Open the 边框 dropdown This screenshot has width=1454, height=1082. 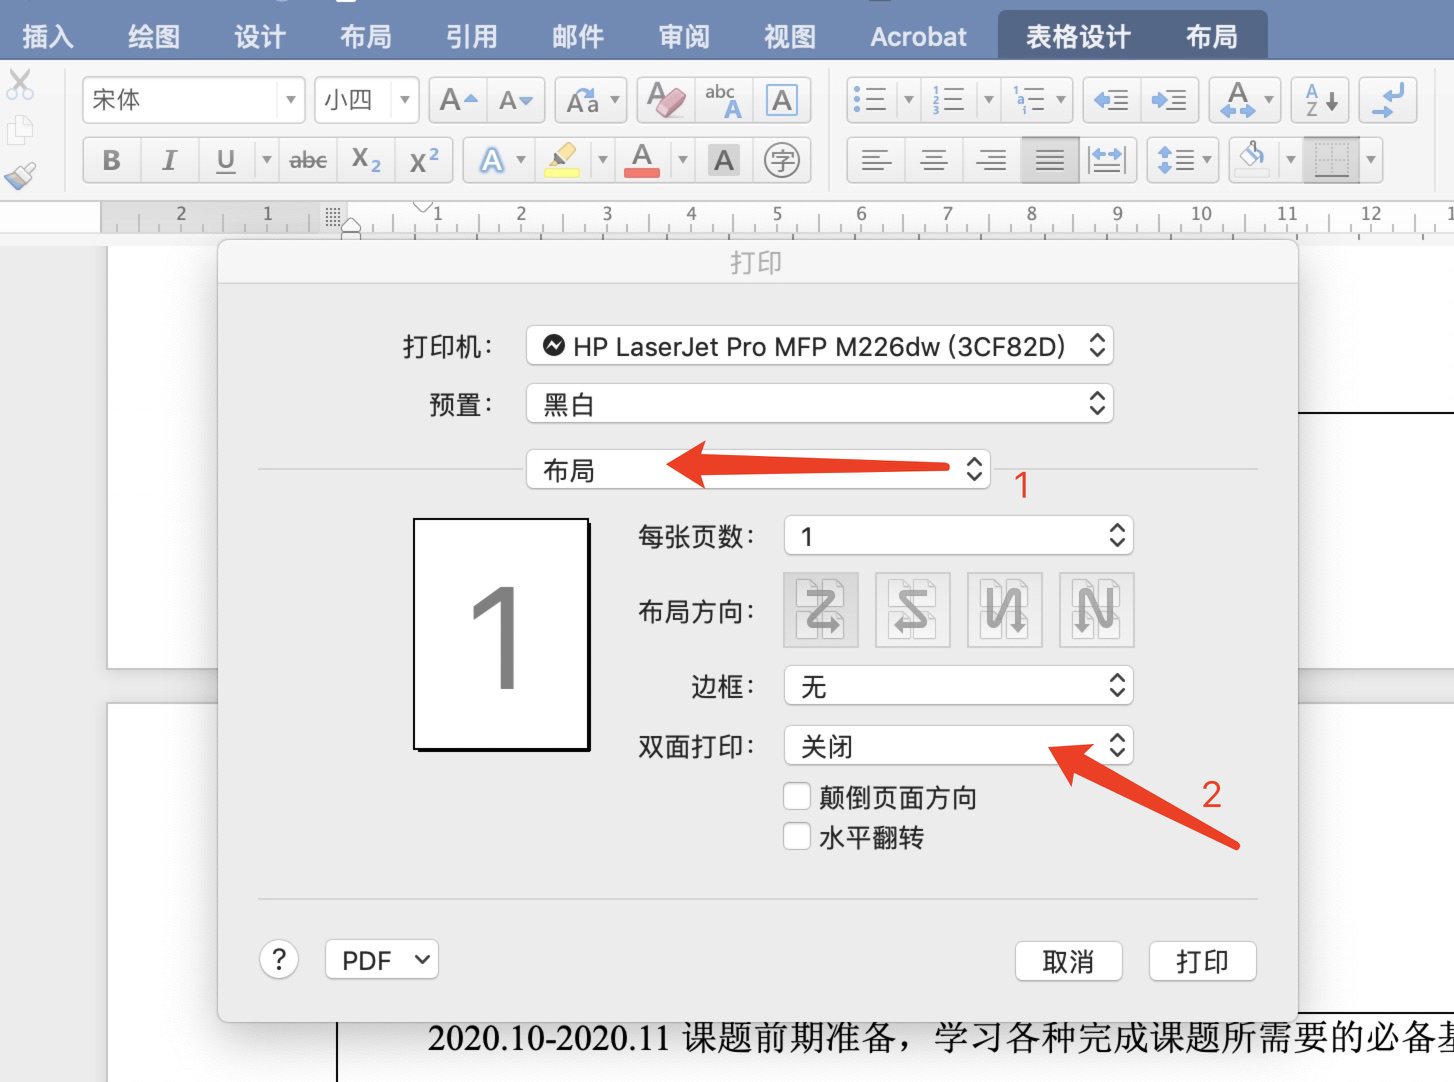957,685
